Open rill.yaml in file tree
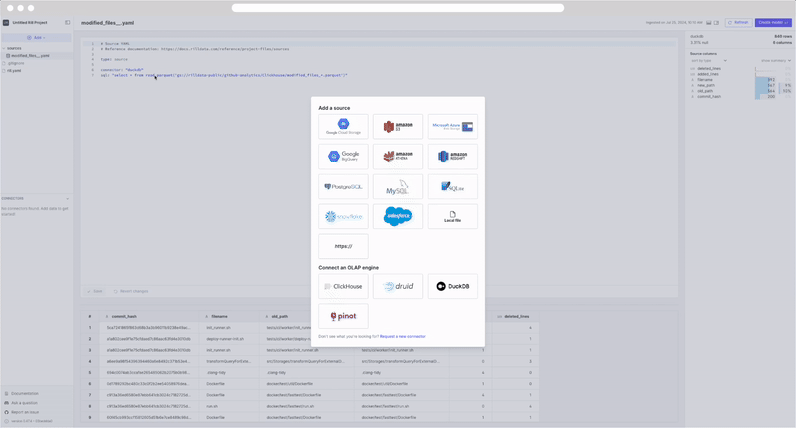The height and width of the screenshot is (428, 796). (x=14, y=71)
